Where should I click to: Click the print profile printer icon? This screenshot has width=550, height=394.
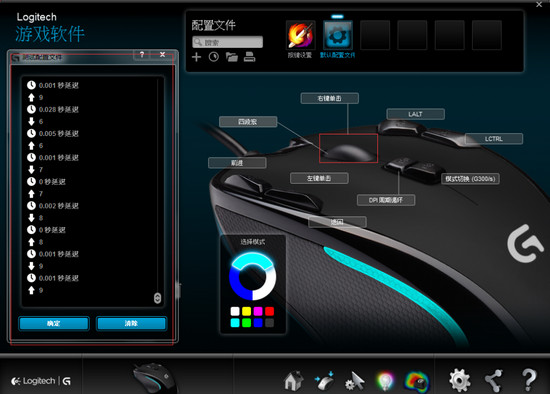coord(249,56)
